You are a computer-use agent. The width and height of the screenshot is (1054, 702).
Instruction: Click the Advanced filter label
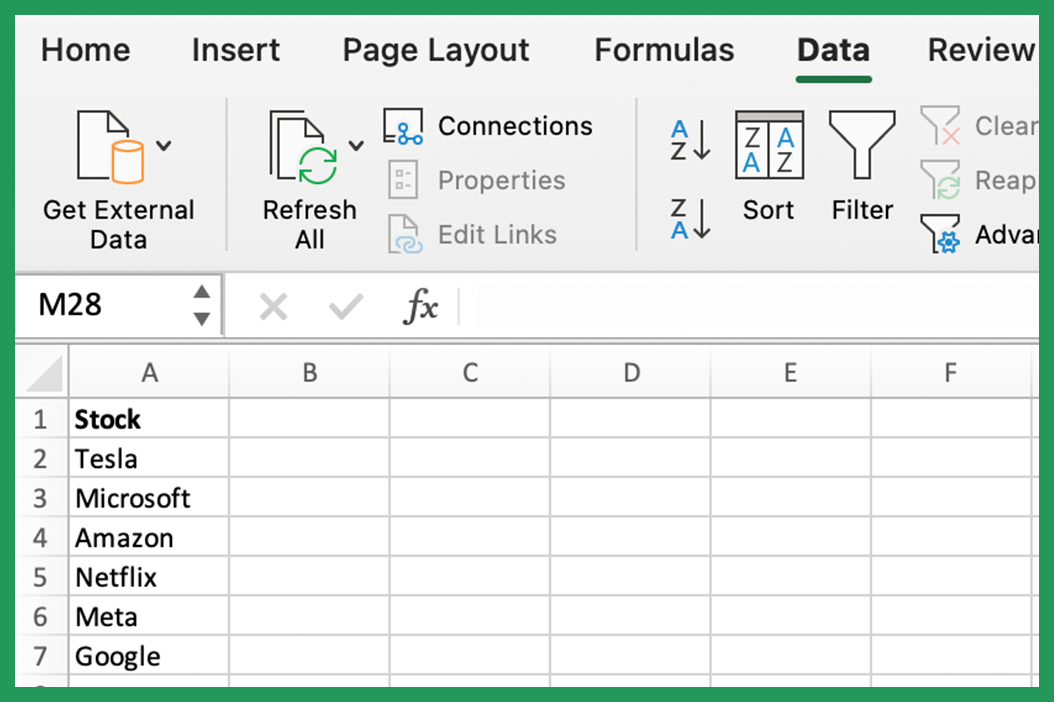[x=1007, y=235]
